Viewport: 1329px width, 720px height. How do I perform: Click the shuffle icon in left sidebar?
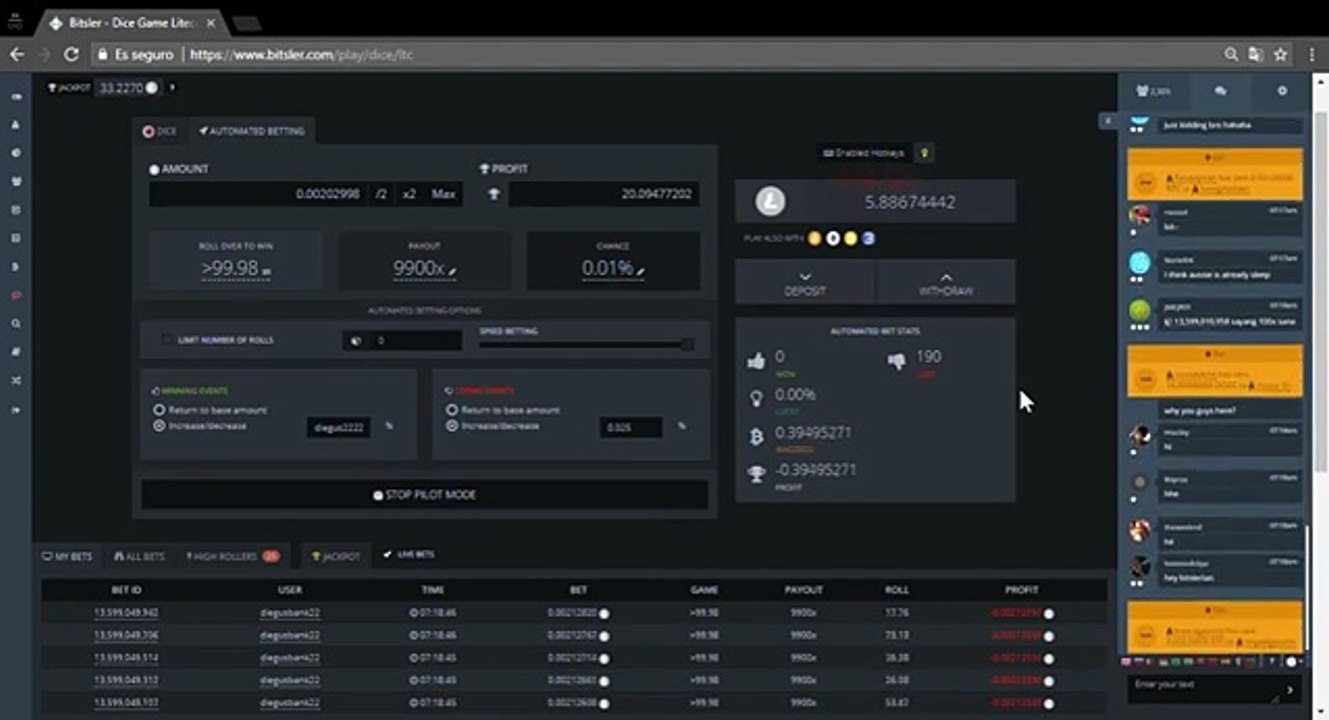tap(16, 381)
